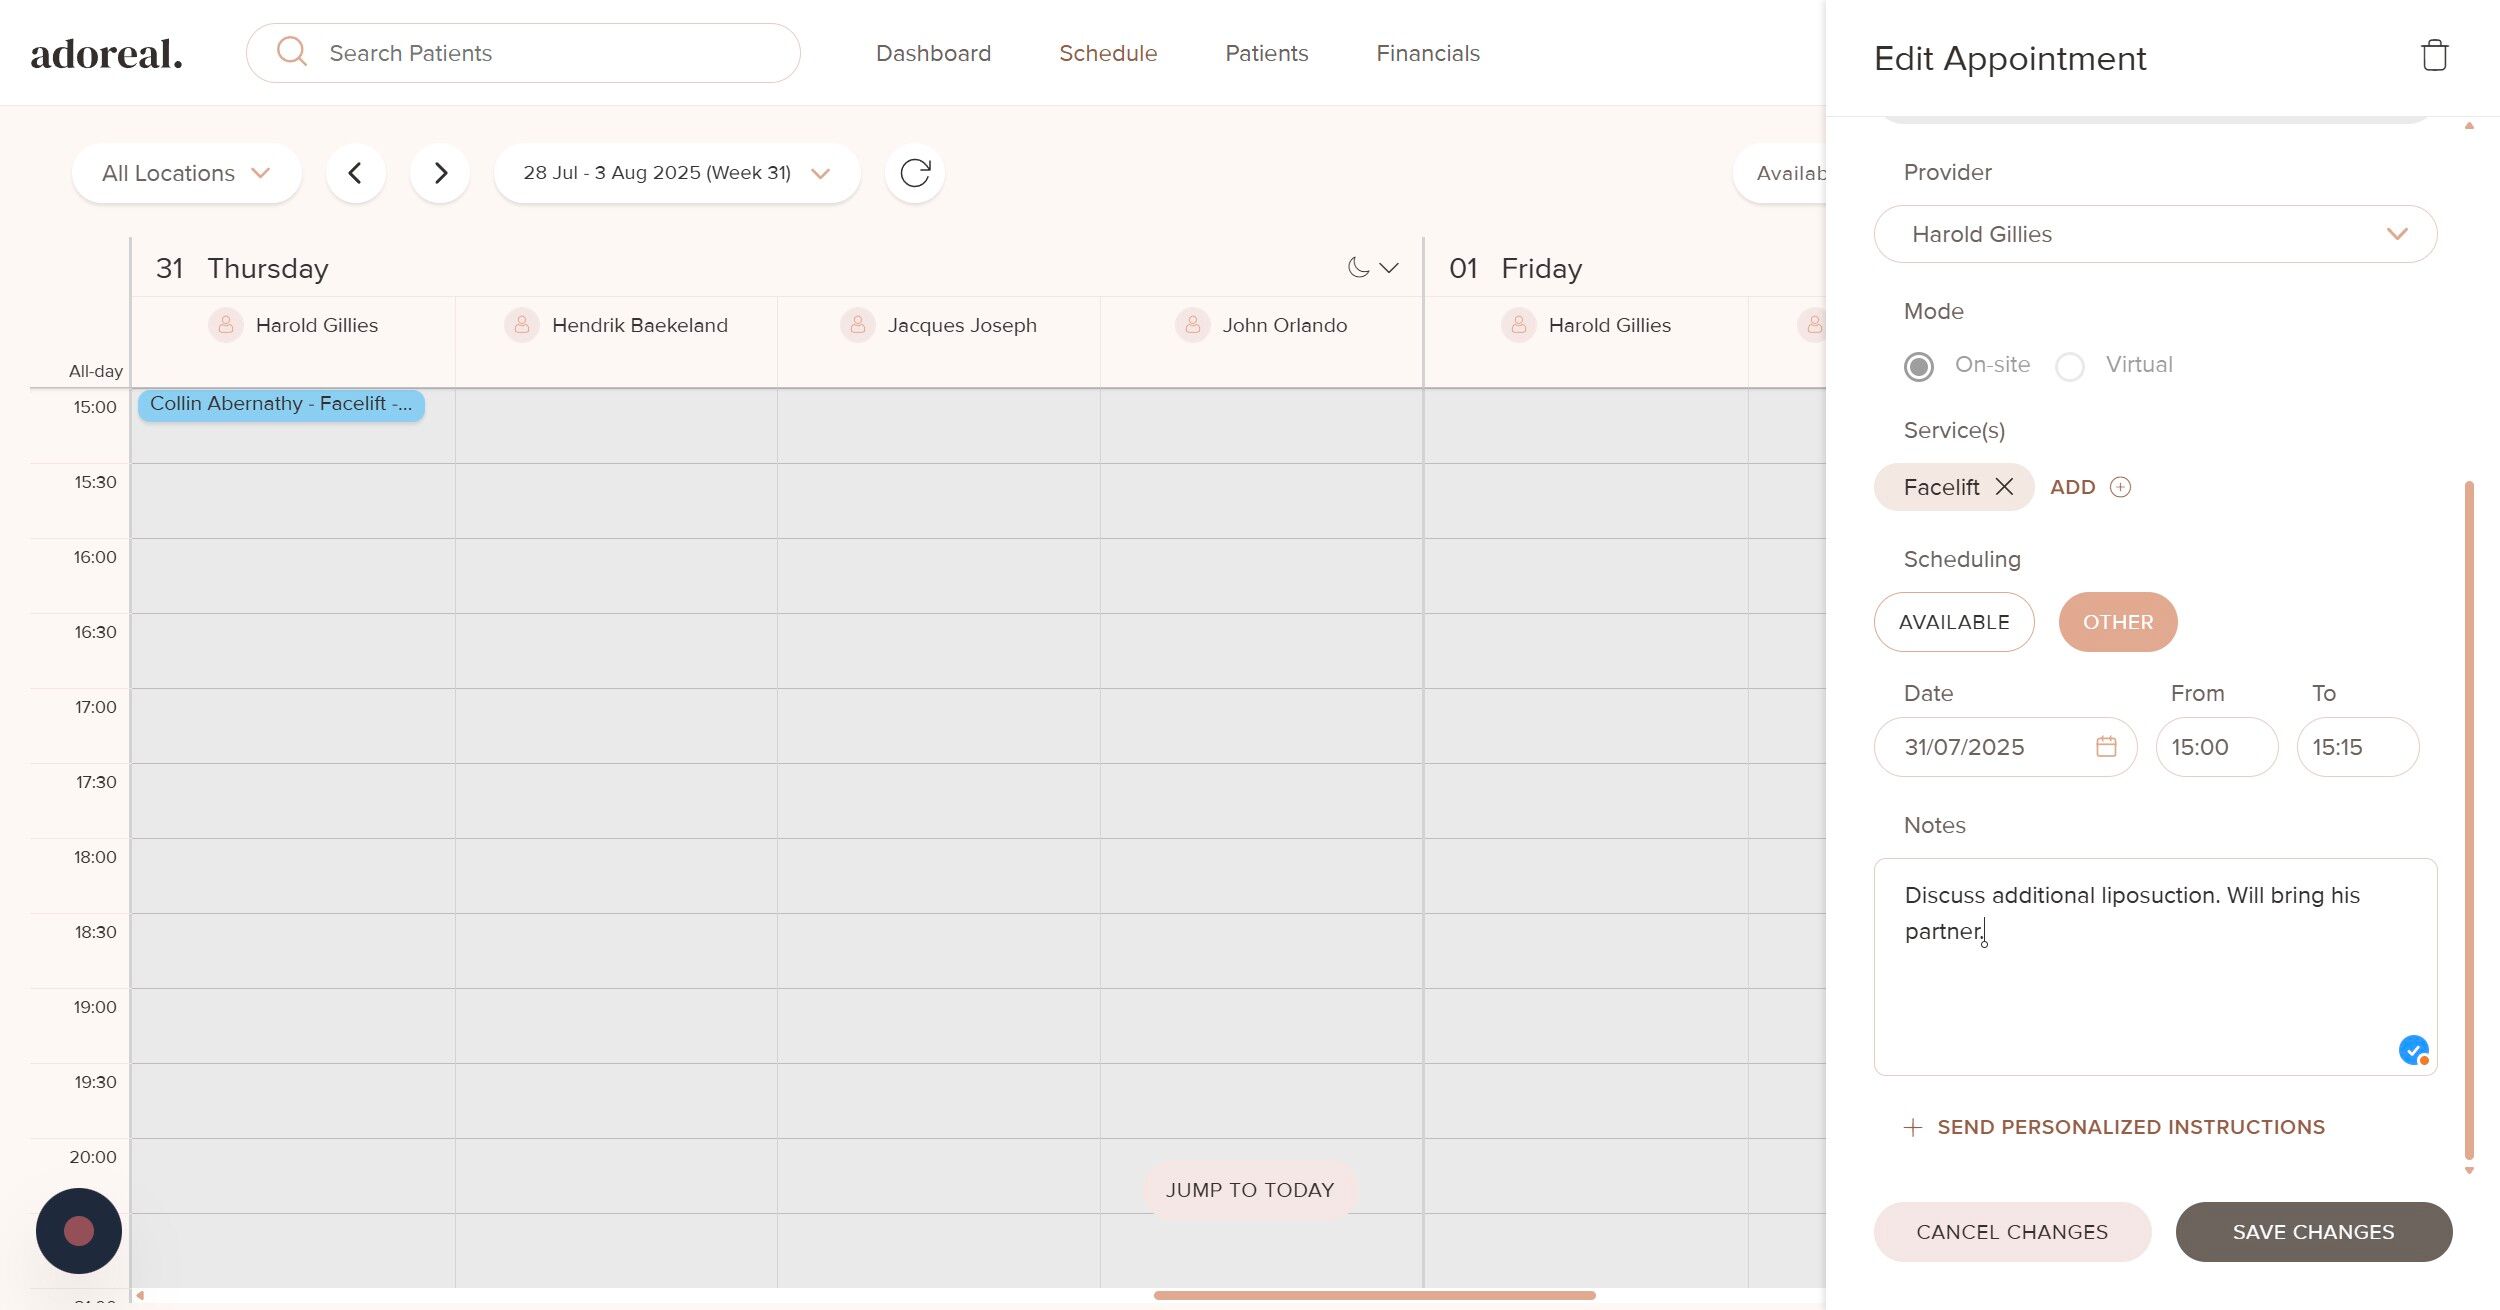Select the On-site mode radio button
Viewport: 2500px width, 1310px height.
click(x=1918, y=367)
